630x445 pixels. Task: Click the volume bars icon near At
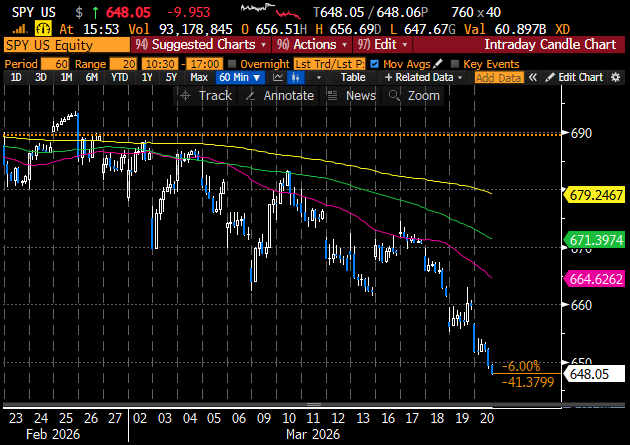[20, 29]
